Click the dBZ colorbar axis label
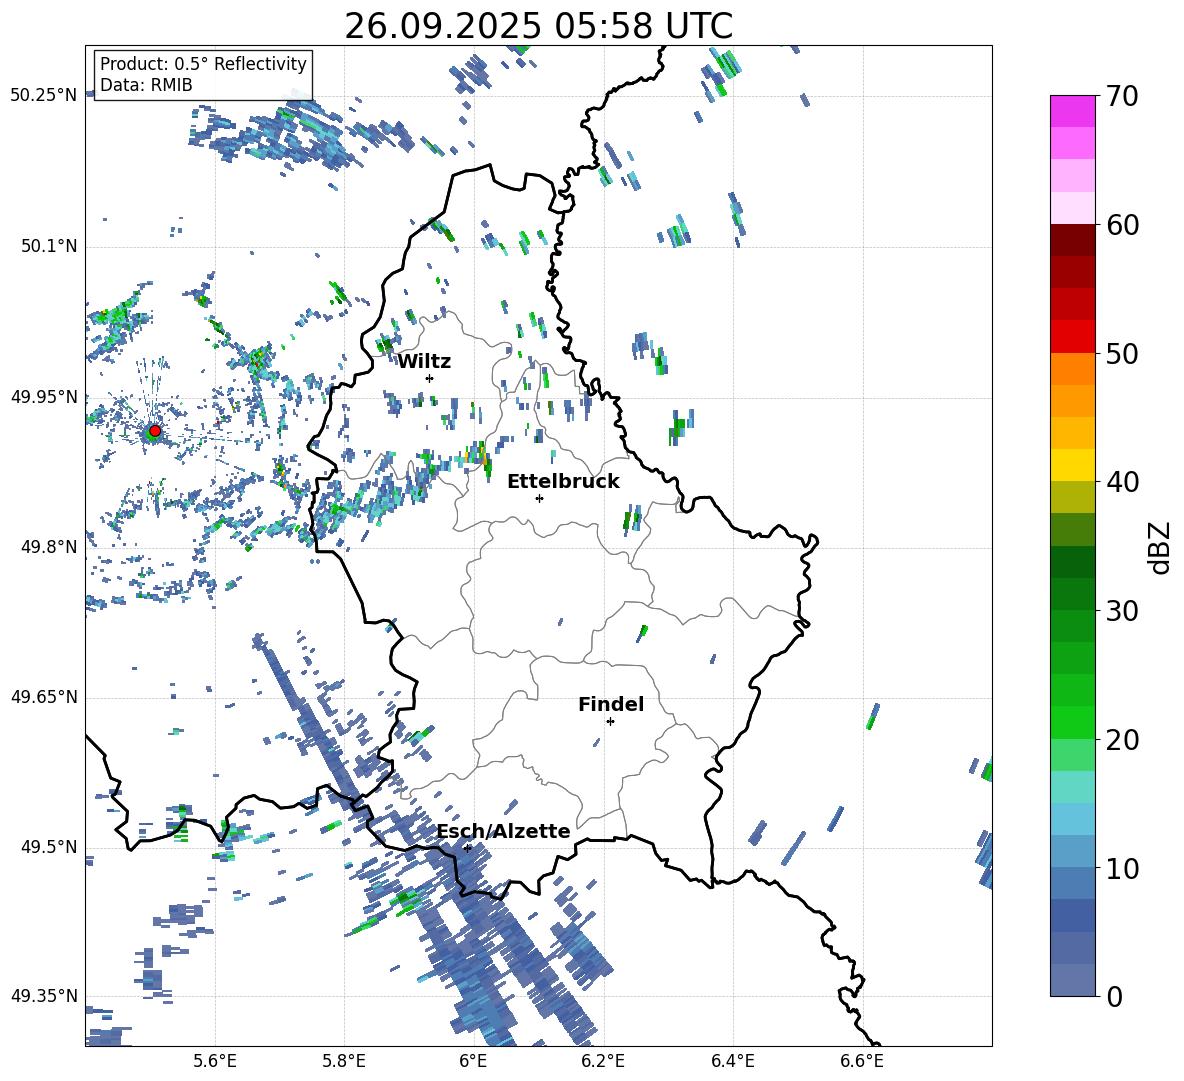The height and width of the screenshot is (1081, 1184). coord(1161,547)
